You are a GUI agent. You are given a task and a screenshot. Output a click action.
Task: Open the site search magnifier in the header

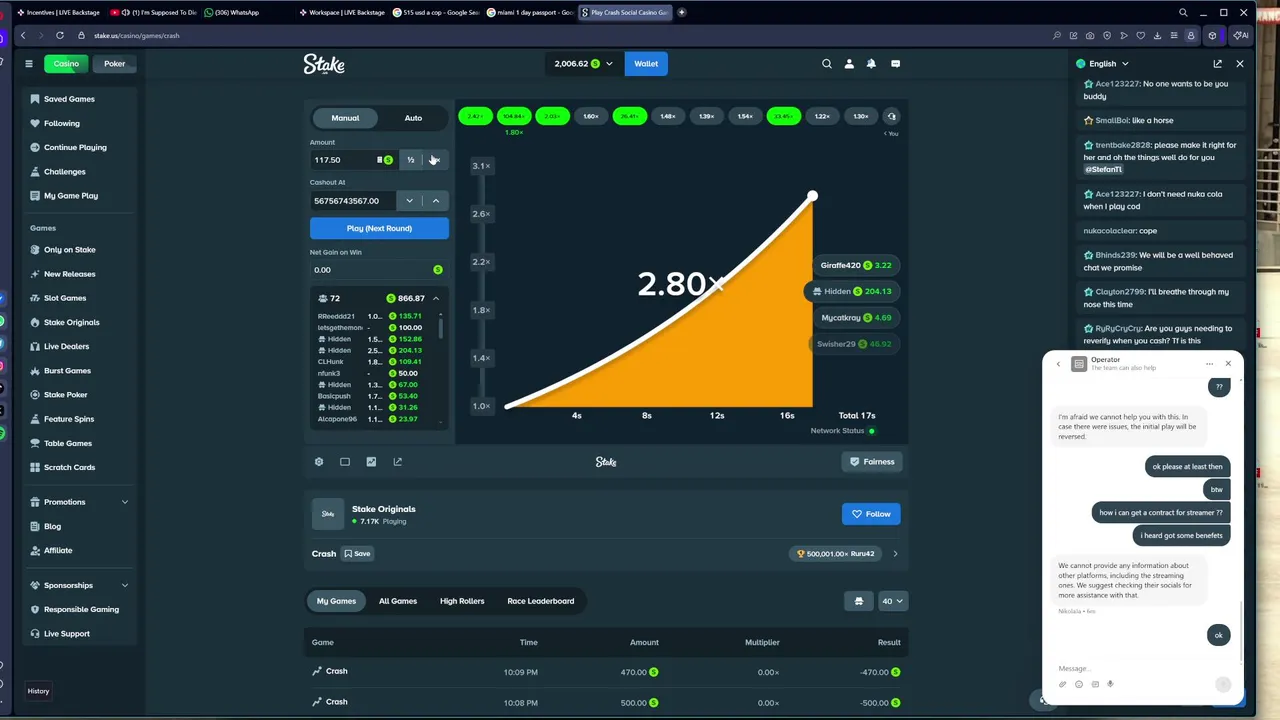click(827, 64)
